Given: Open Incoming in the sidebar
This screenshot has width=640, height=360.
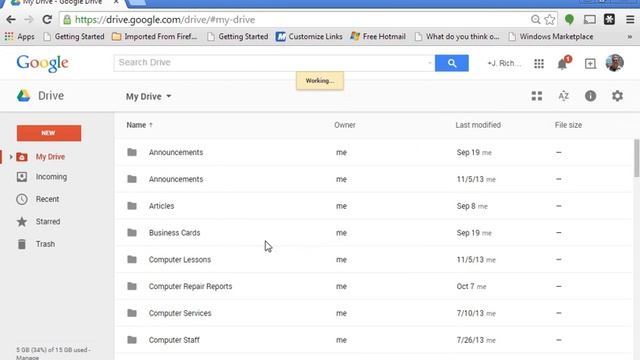Looking at the screenshot, I should tap(51, 177).
